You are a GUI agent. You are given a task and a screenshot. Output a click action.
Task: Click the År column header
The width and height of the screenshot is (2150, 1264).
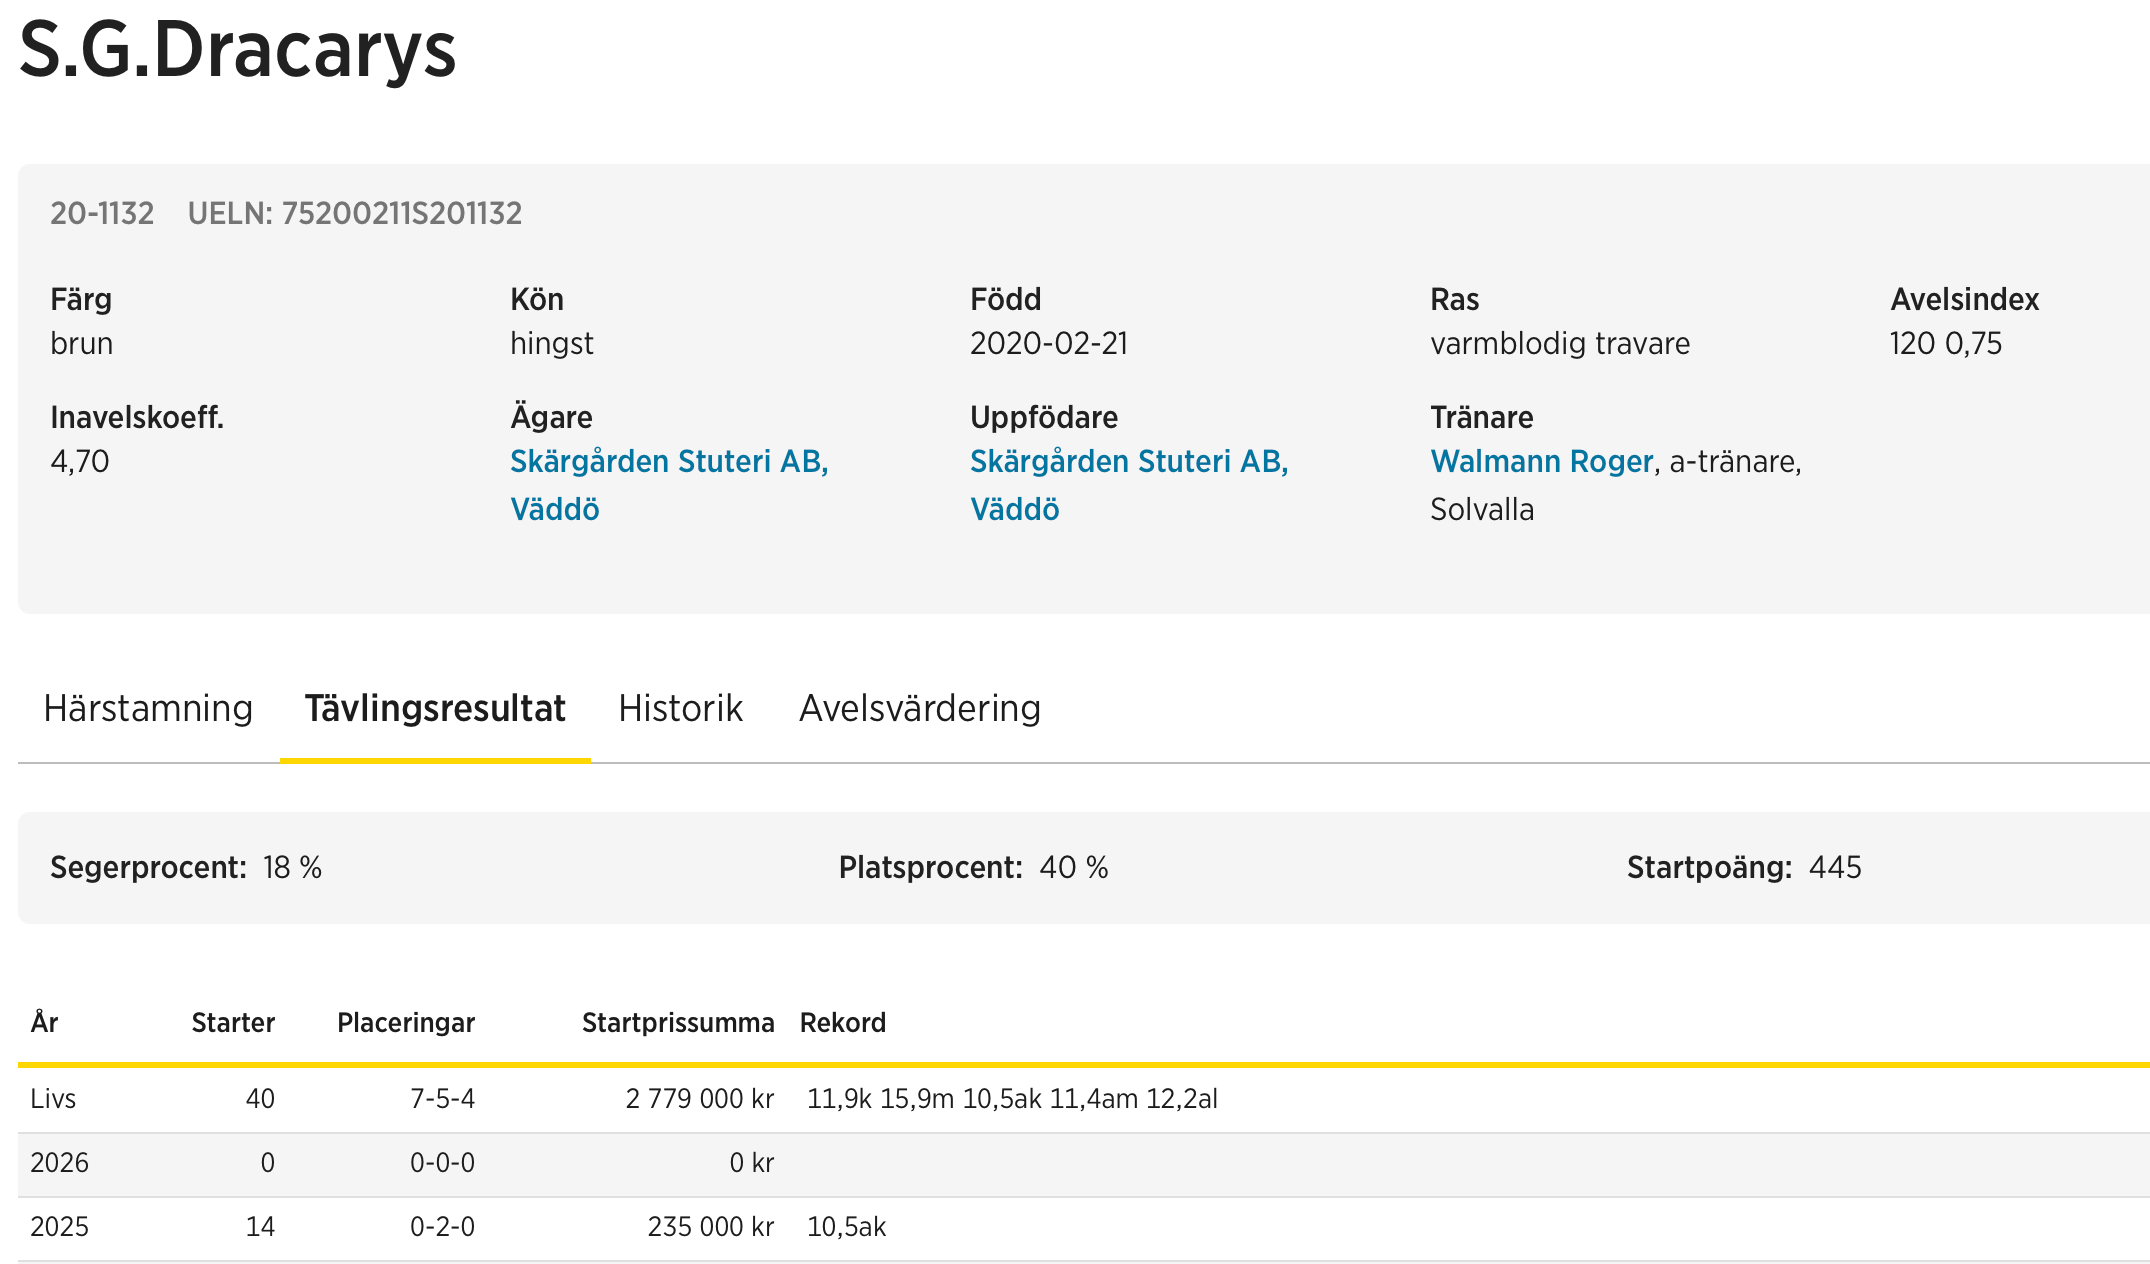point(44,1022)
